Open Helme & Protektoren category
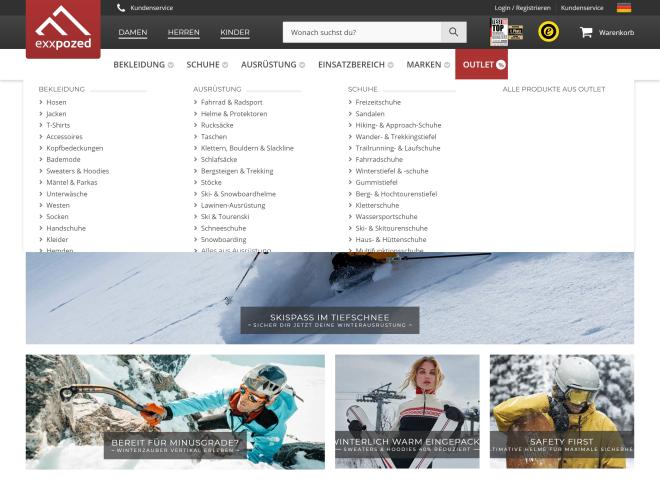 (234, 114)
